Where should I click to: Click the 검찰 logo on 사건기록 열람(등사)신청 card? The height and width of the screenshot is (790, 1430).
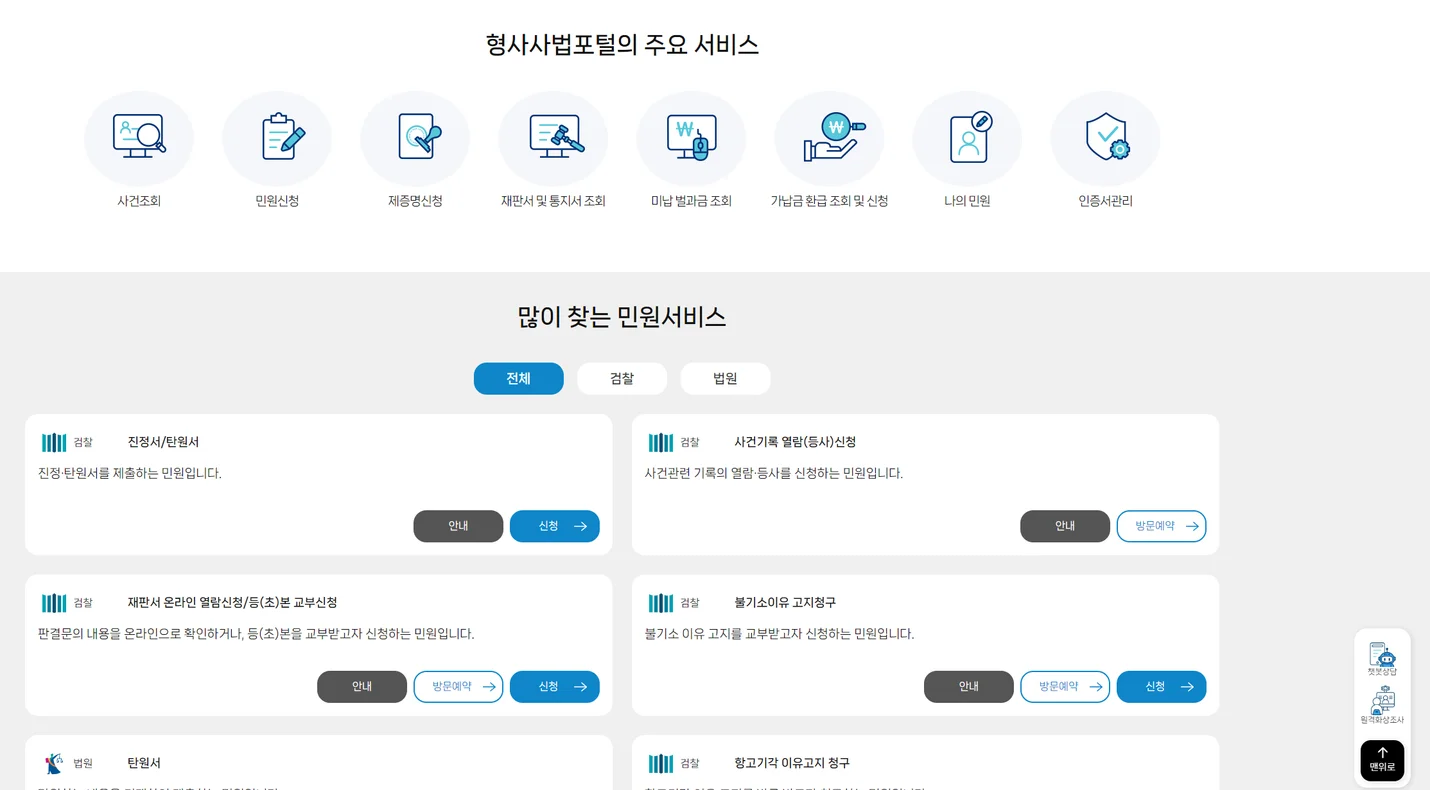pos(661,442)
